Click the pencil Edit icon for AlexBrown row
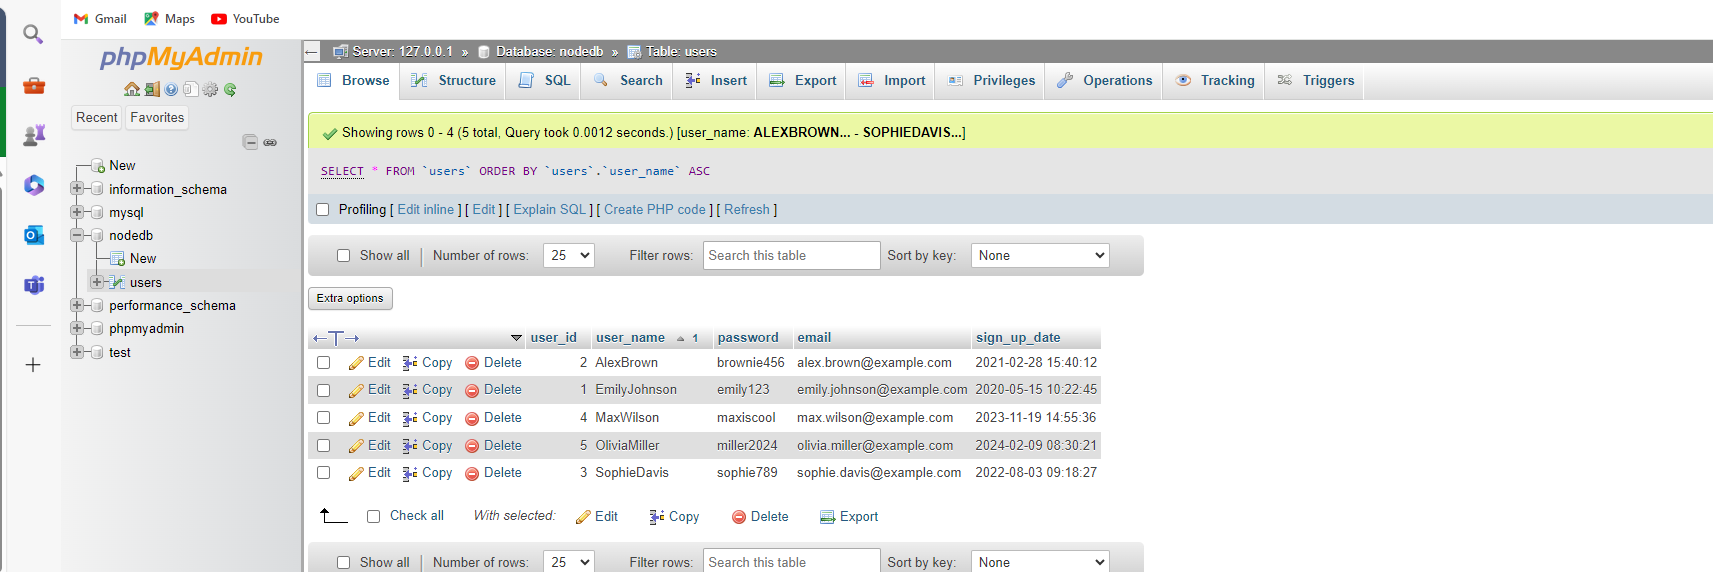1713x572 pixels. pyautogui.click(x=356, y=363)
